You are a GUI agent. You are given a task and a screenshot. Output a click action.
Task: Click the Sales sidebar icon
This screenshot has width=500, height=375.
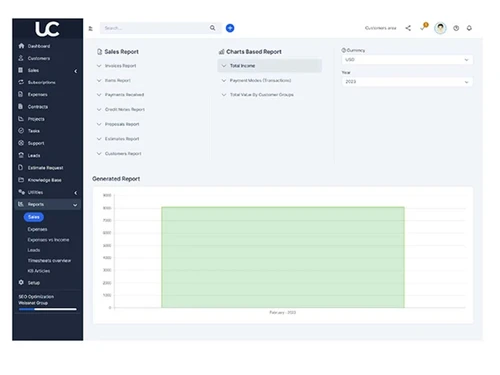21,70
